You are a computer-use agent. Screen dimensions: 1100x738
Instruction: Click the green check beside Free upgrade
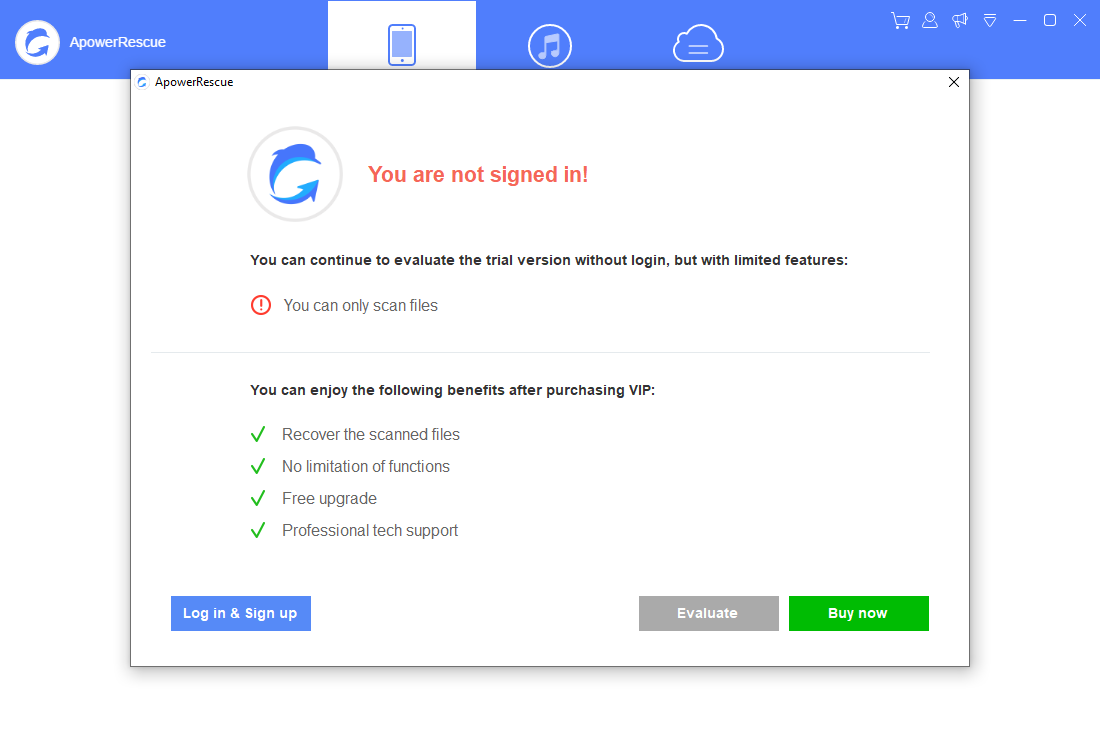[x=258, y=498]
